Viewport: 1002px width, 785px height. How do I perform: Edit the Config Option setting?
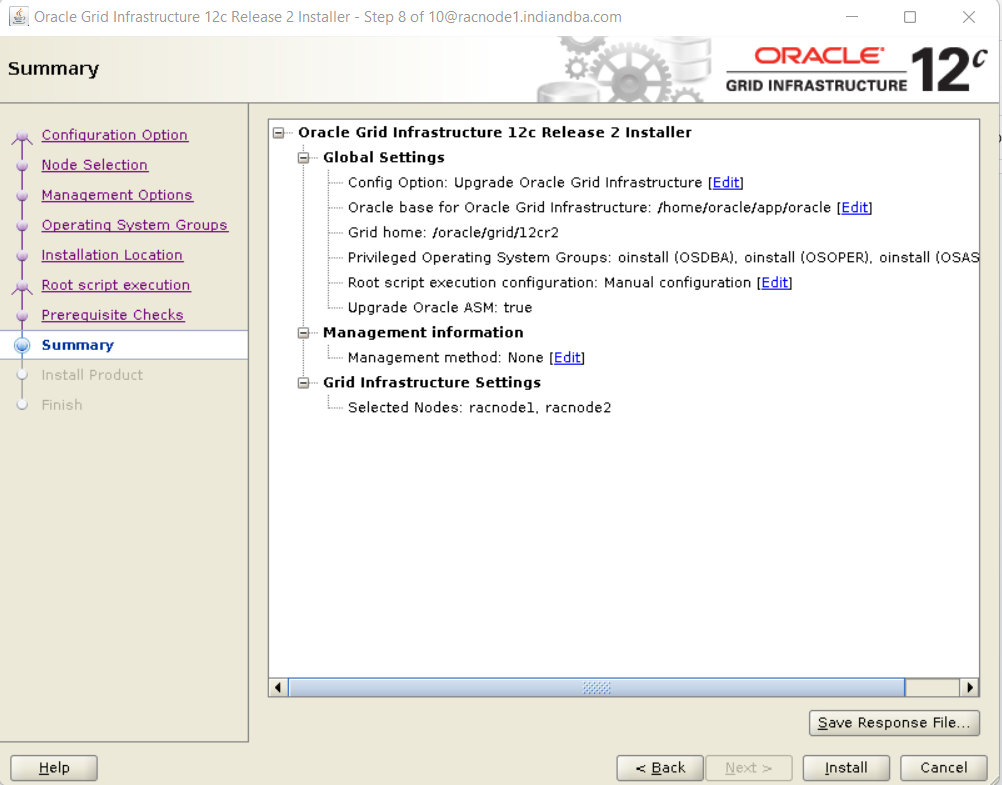tap(726, 183)
